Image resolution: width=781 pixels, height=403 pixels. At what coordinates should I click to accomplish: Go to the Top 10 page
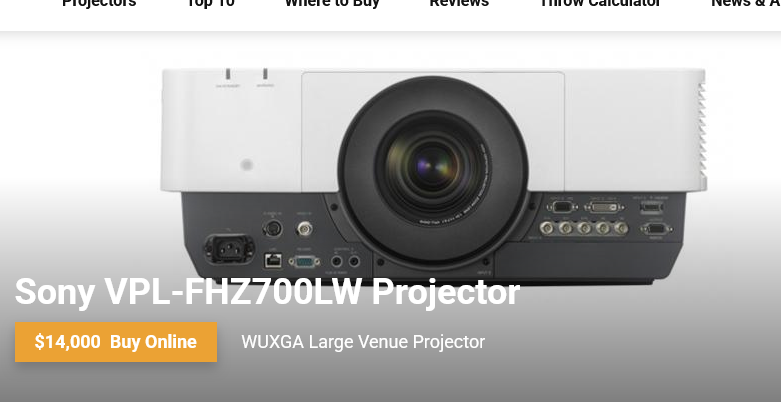coord(210,3)
